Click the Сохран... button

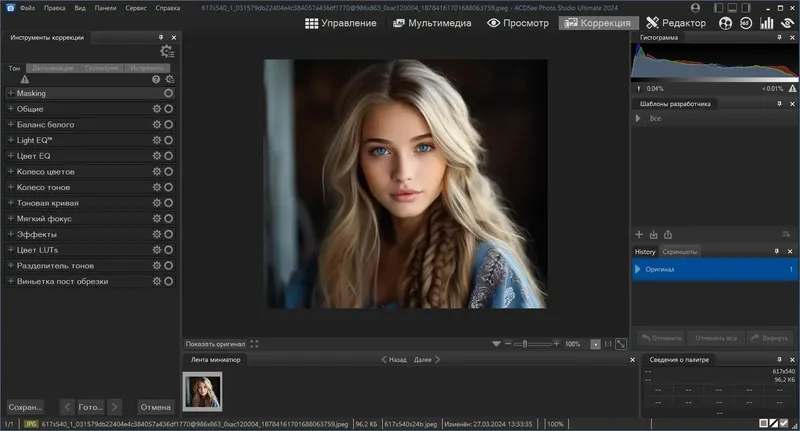[25, 407]
